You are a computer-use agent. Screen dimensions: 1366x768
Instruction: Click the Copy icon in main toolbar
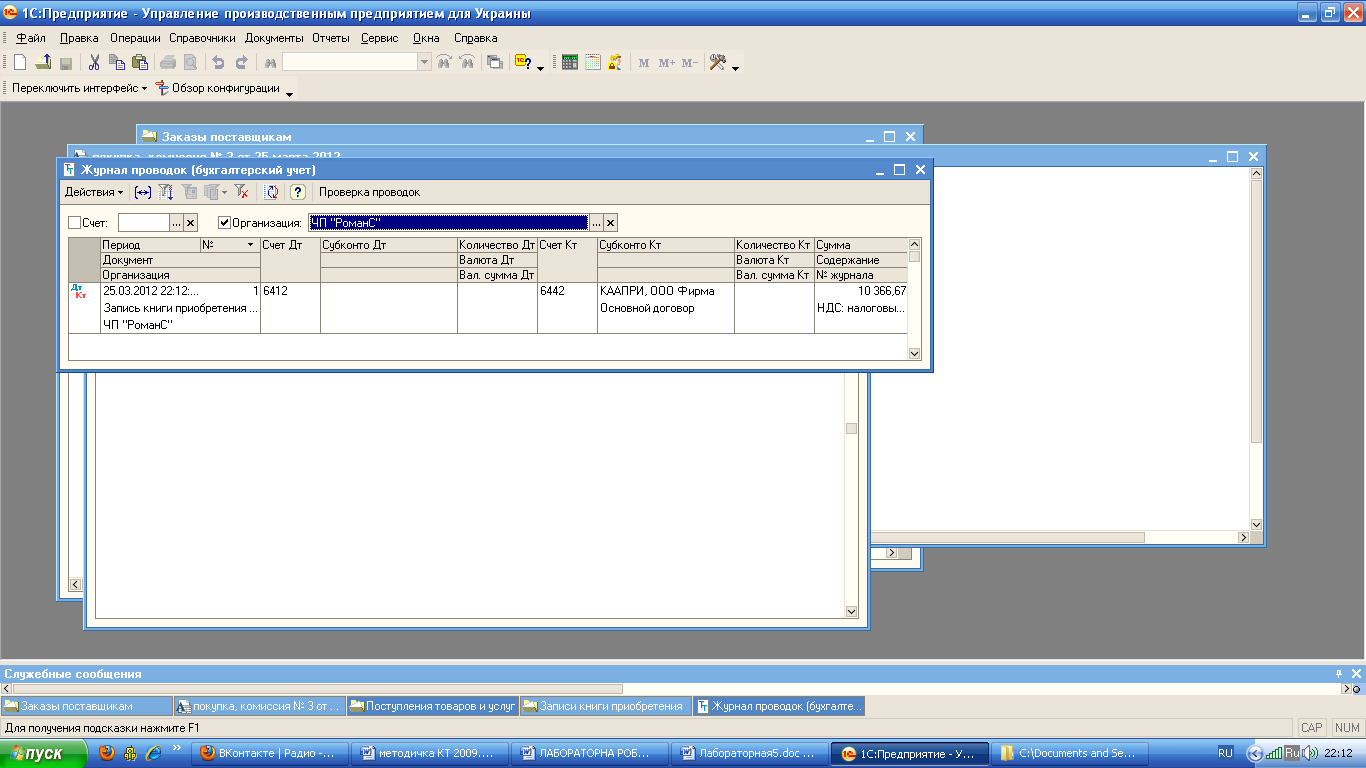(x=117, y=62)
